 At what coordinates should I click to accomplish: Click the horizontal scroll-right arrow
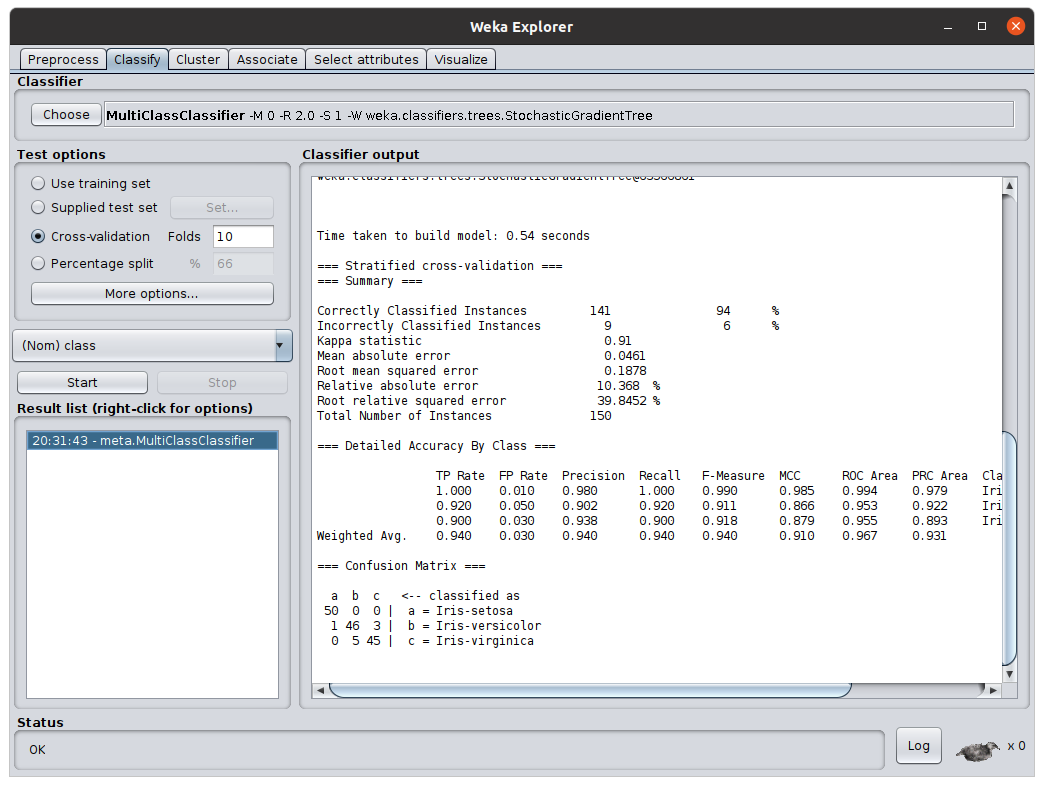(x=993, y=690)
